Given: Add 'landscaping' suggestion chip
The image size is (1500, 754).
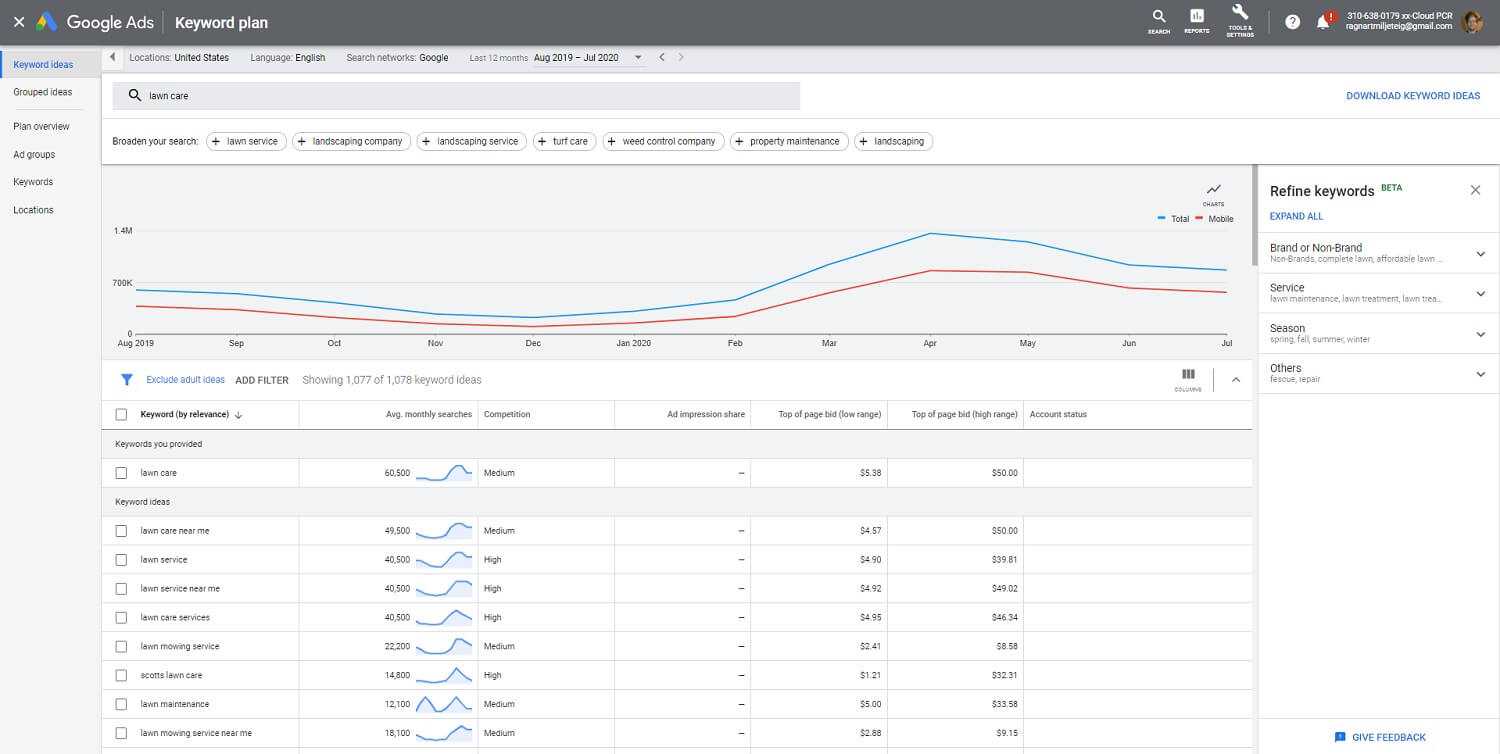Looking at the screenshot, I should [893, 141].
